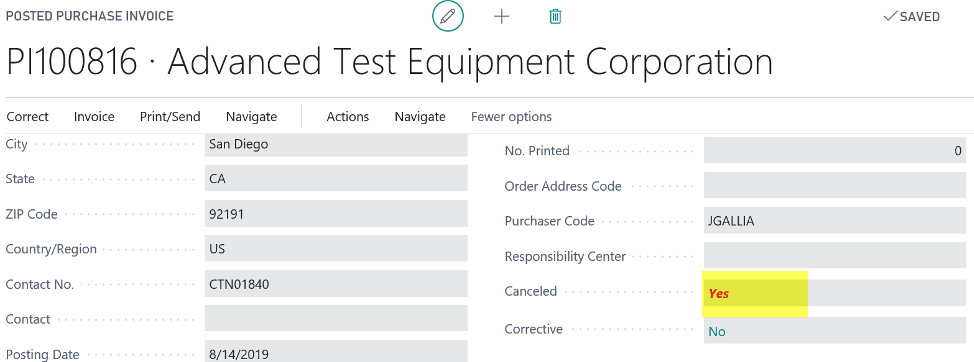Viewport: 974px width, 362px height.
Task: Click the State field showing CA
Action: [335, 179]
